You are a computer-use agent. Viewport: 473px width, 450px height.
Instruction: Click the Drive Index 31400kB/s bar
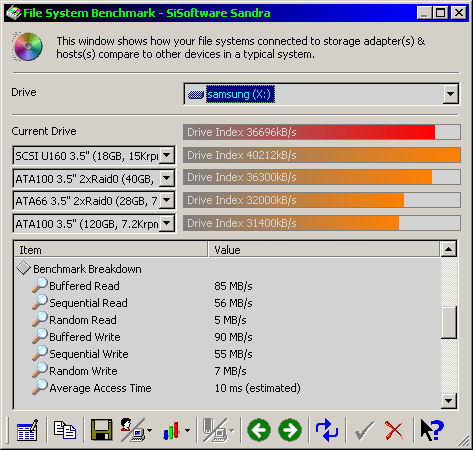(322, 223)
